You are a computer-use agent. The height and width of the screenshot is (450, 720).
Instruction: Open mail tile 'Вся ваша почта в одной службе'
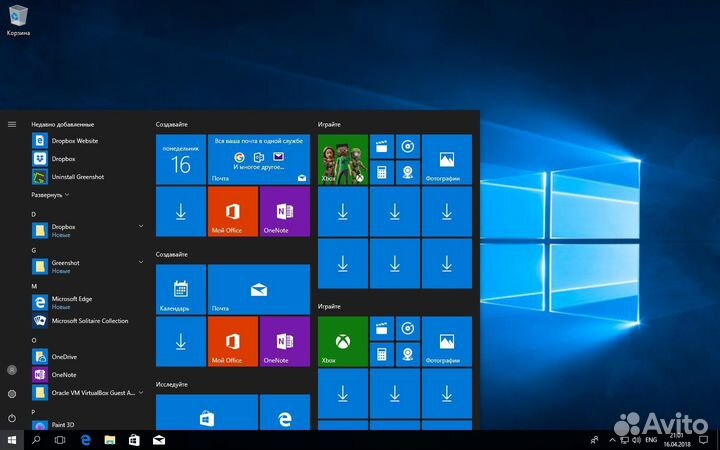(259, 159)
